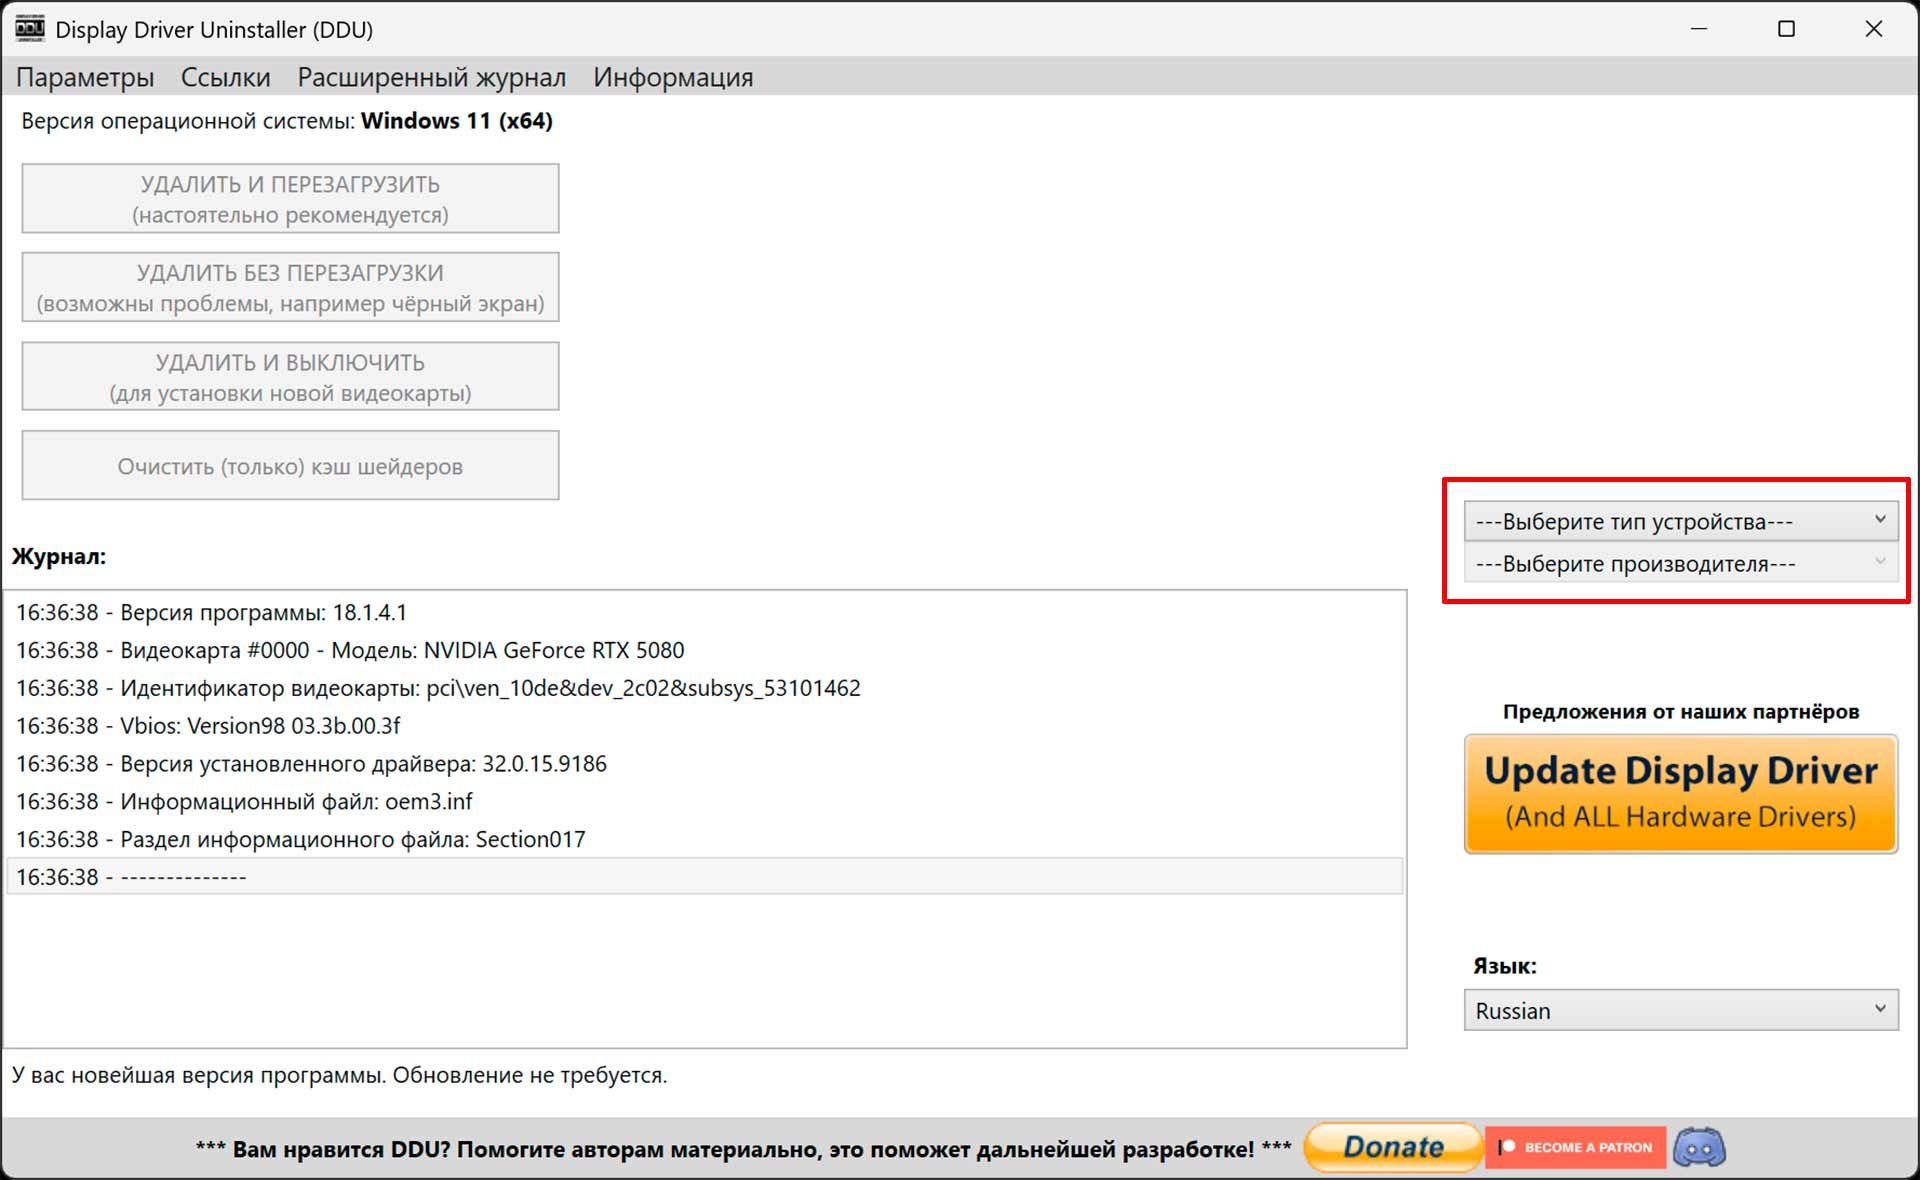Open the language dropdown showing Russian
The width and height of the screenshot is (1920, 1180).
pos(1679,1010)
